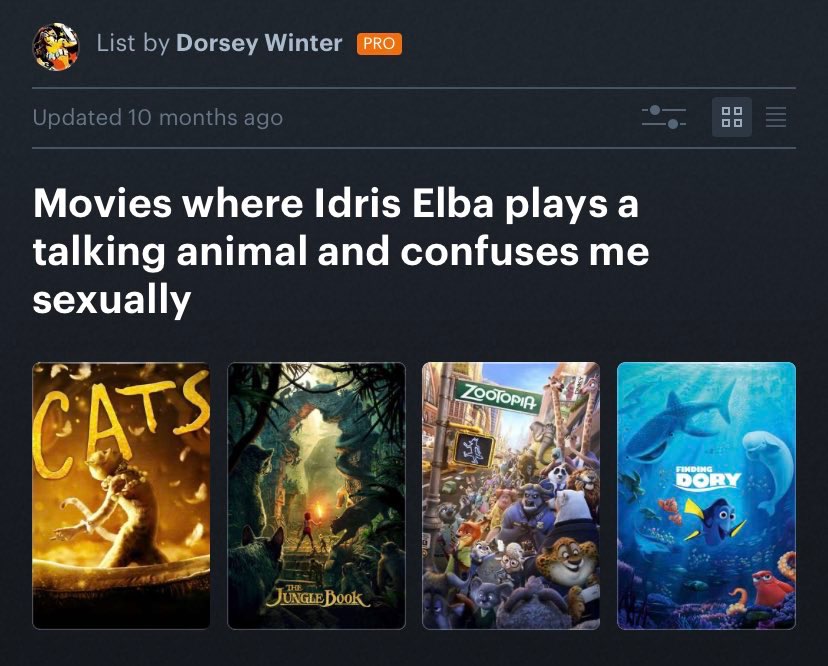The image size is (828, 666).
Task: Click the 'List by' label
Action: (x=133, y=43)
